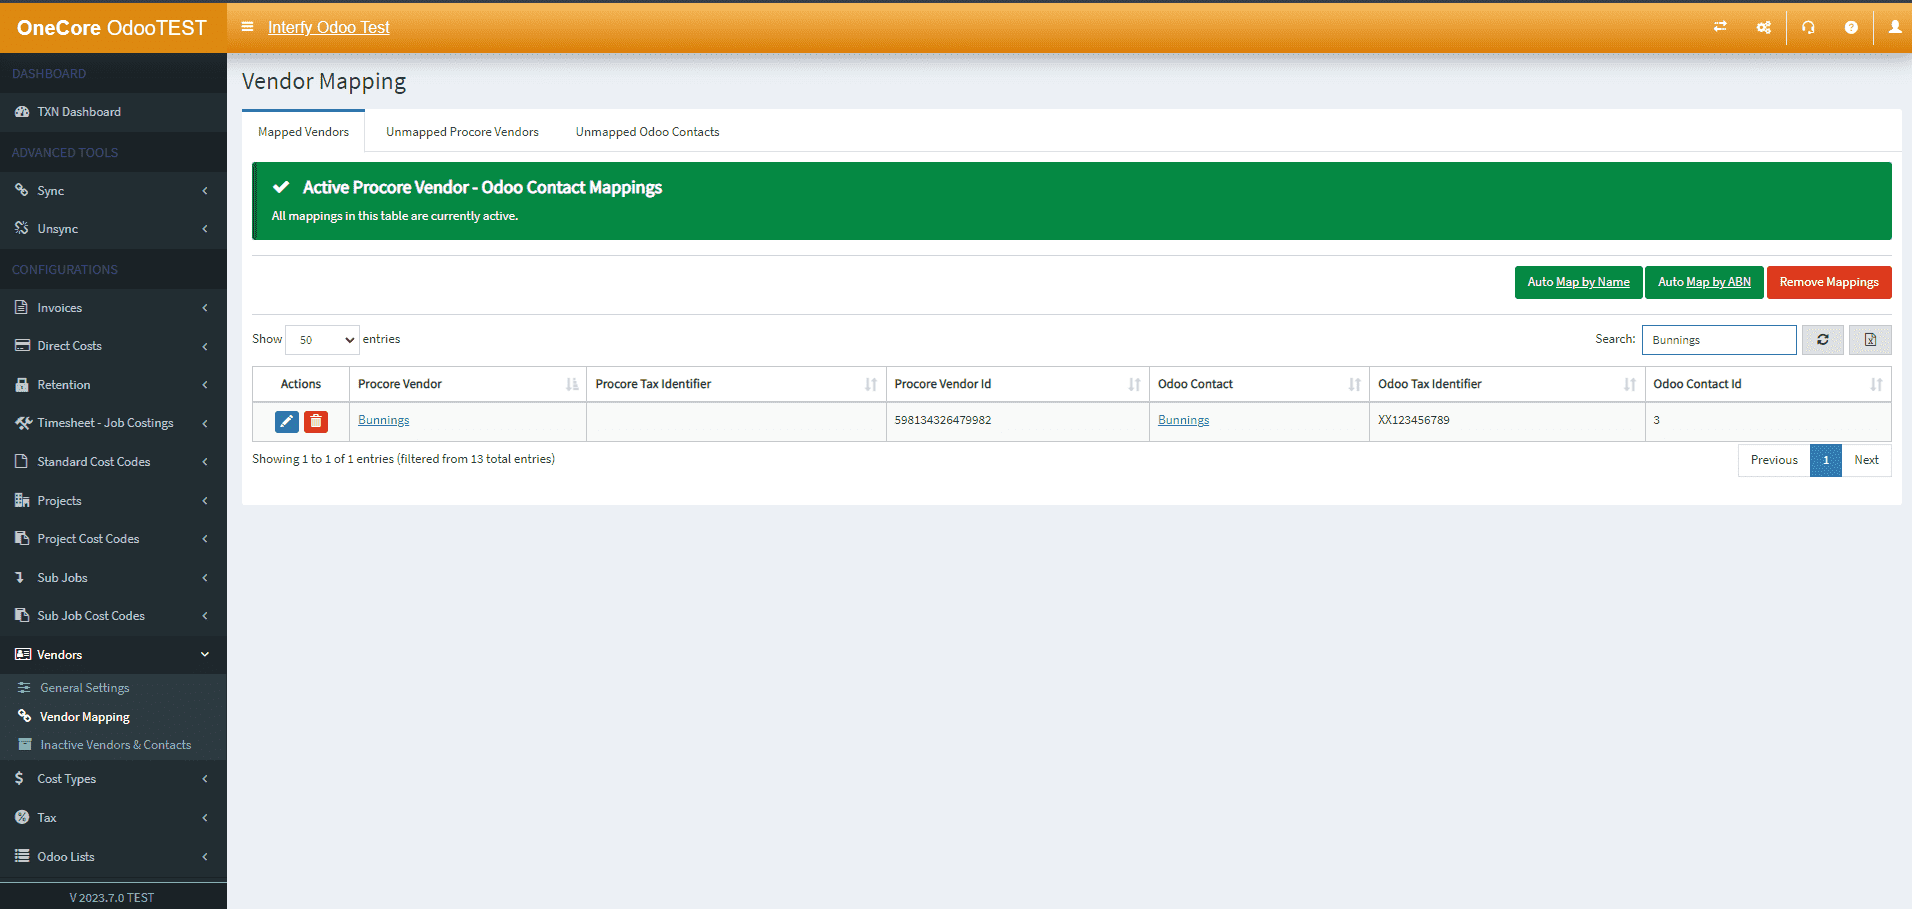Click the blue edit pencil icon for Bunnings

pos(287,422)
